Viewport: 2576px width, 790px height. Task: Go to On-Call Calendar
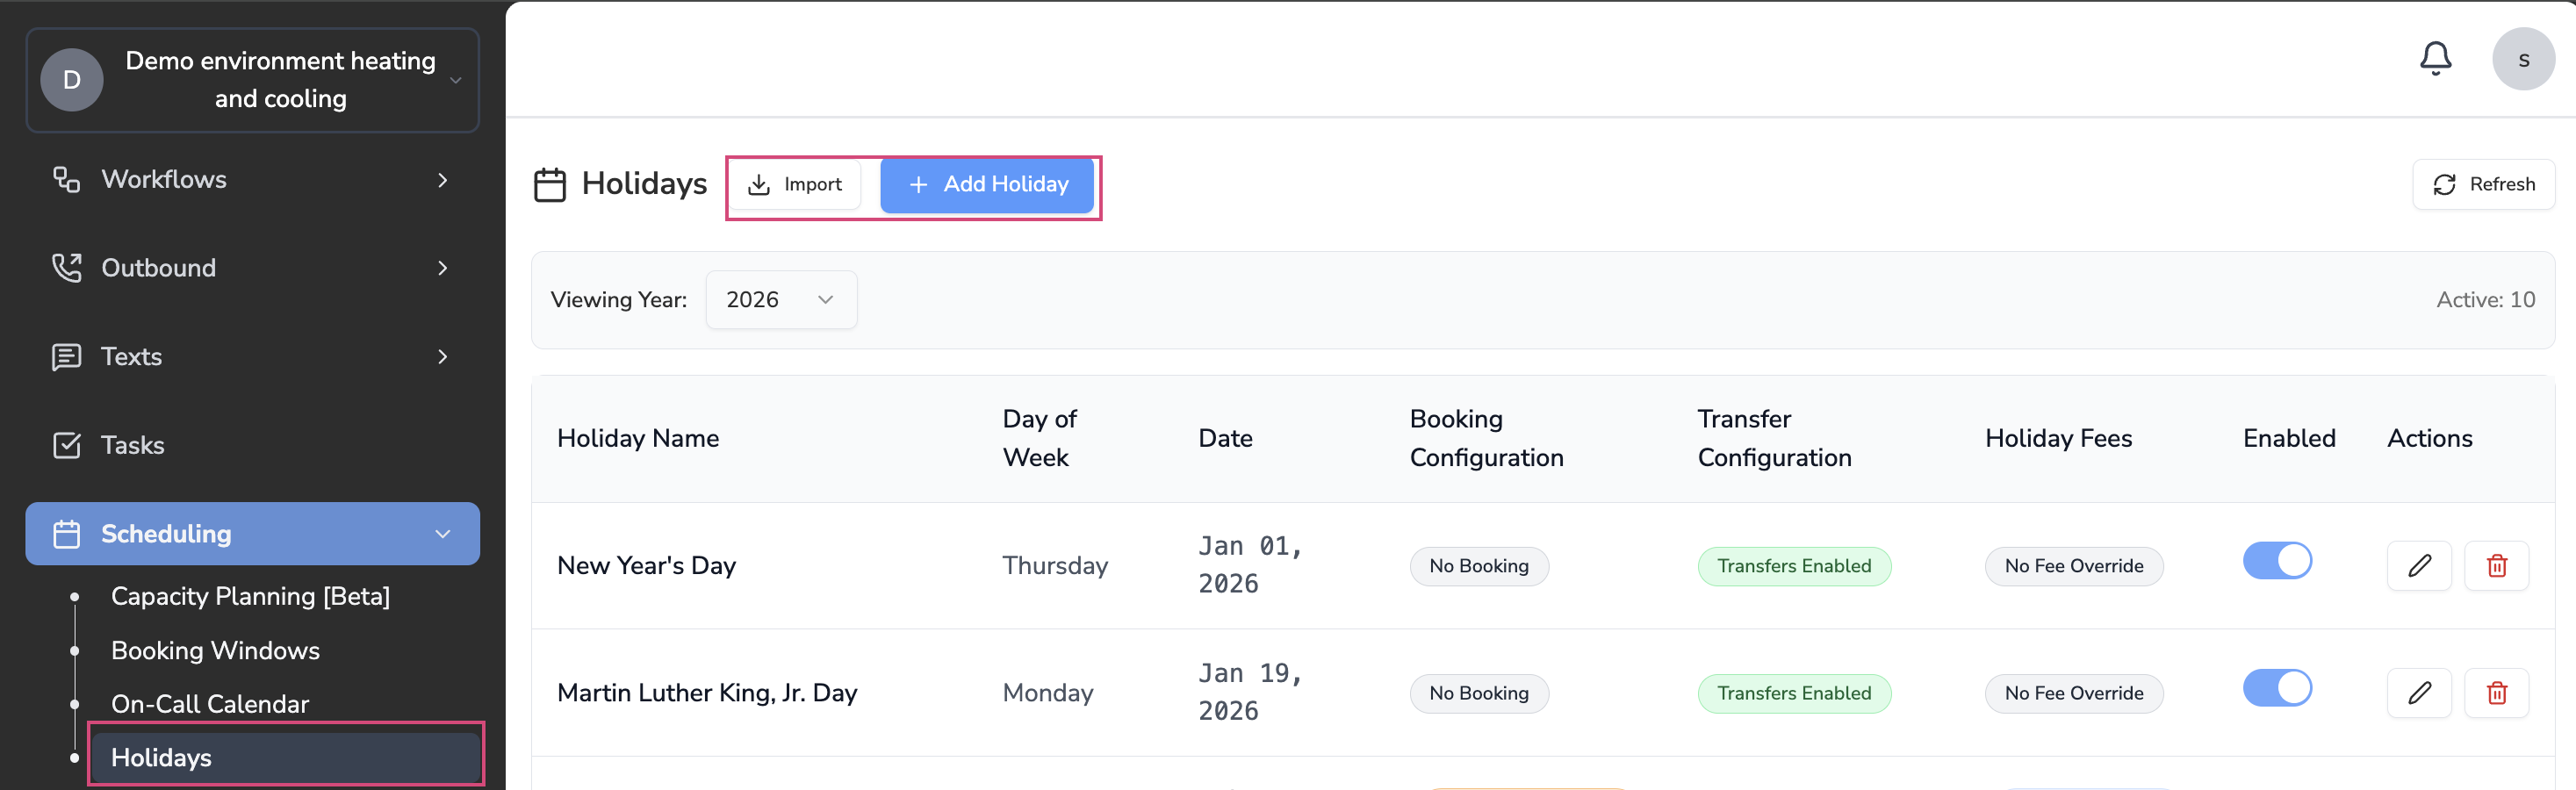click(210, 704)
